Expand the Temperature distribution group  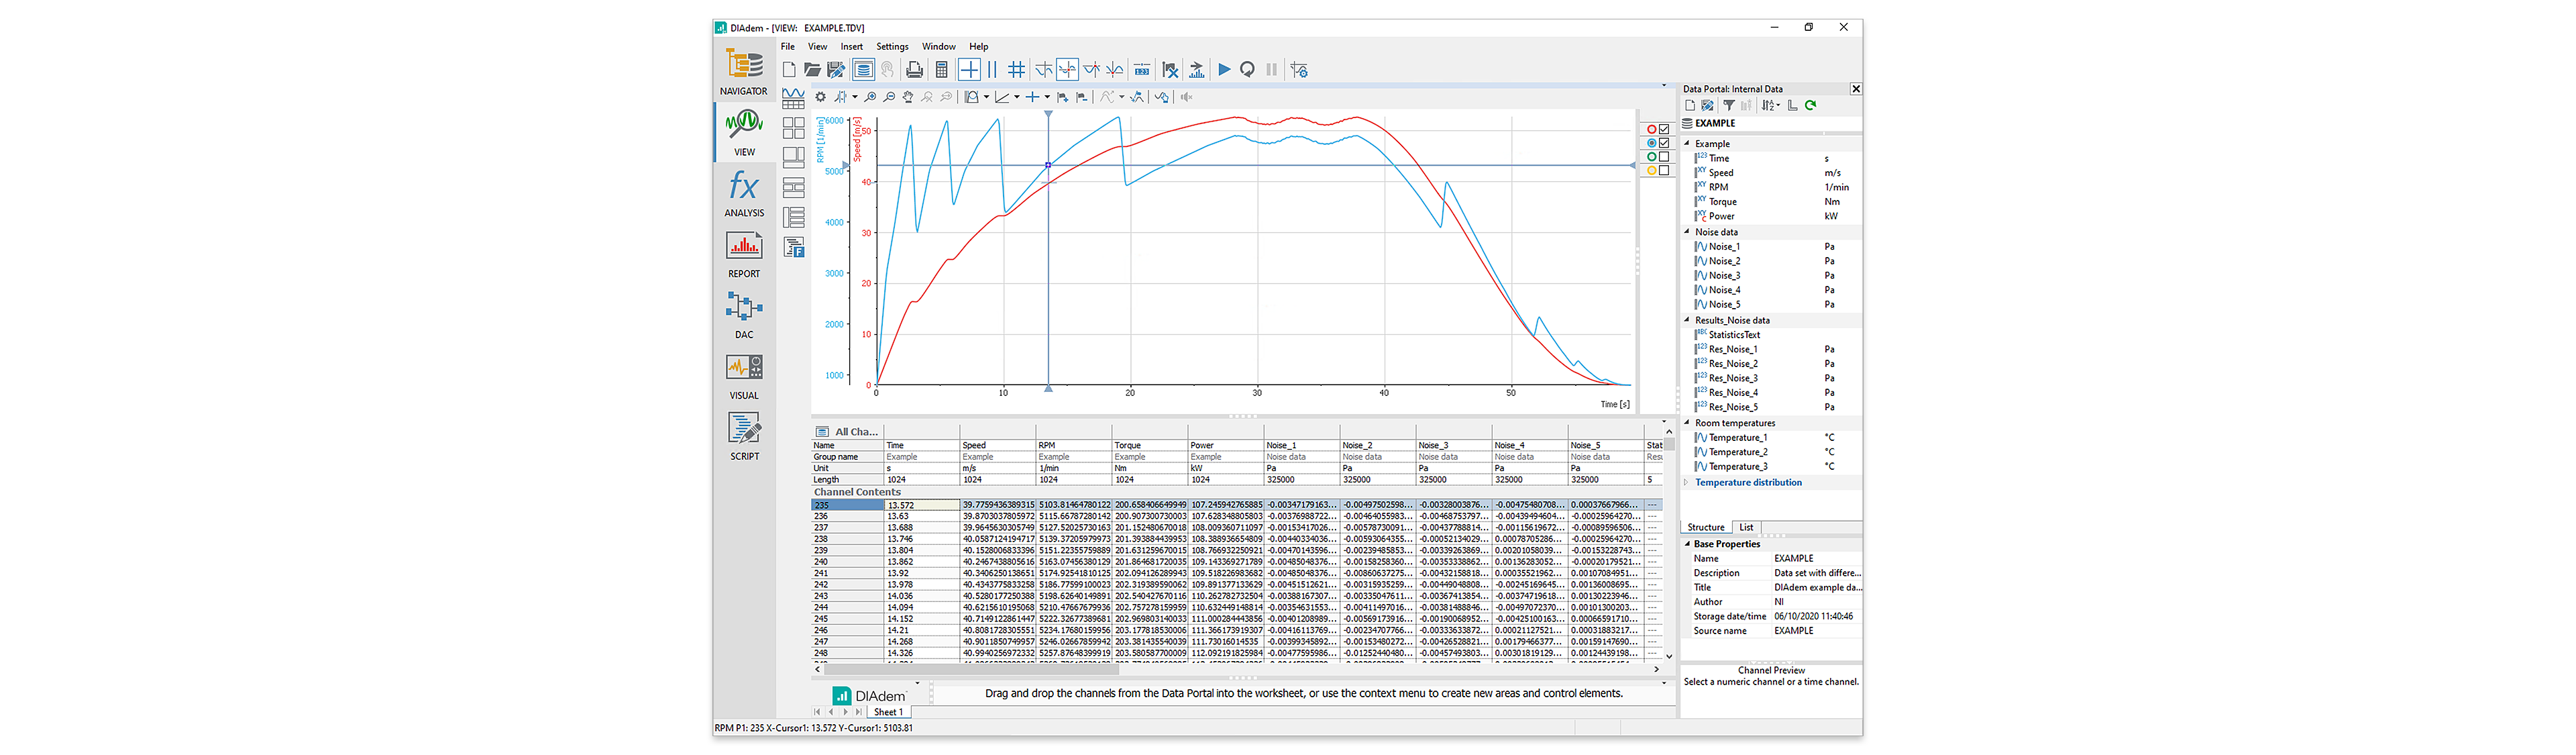pyautogui.click(x=1687, y=483)
